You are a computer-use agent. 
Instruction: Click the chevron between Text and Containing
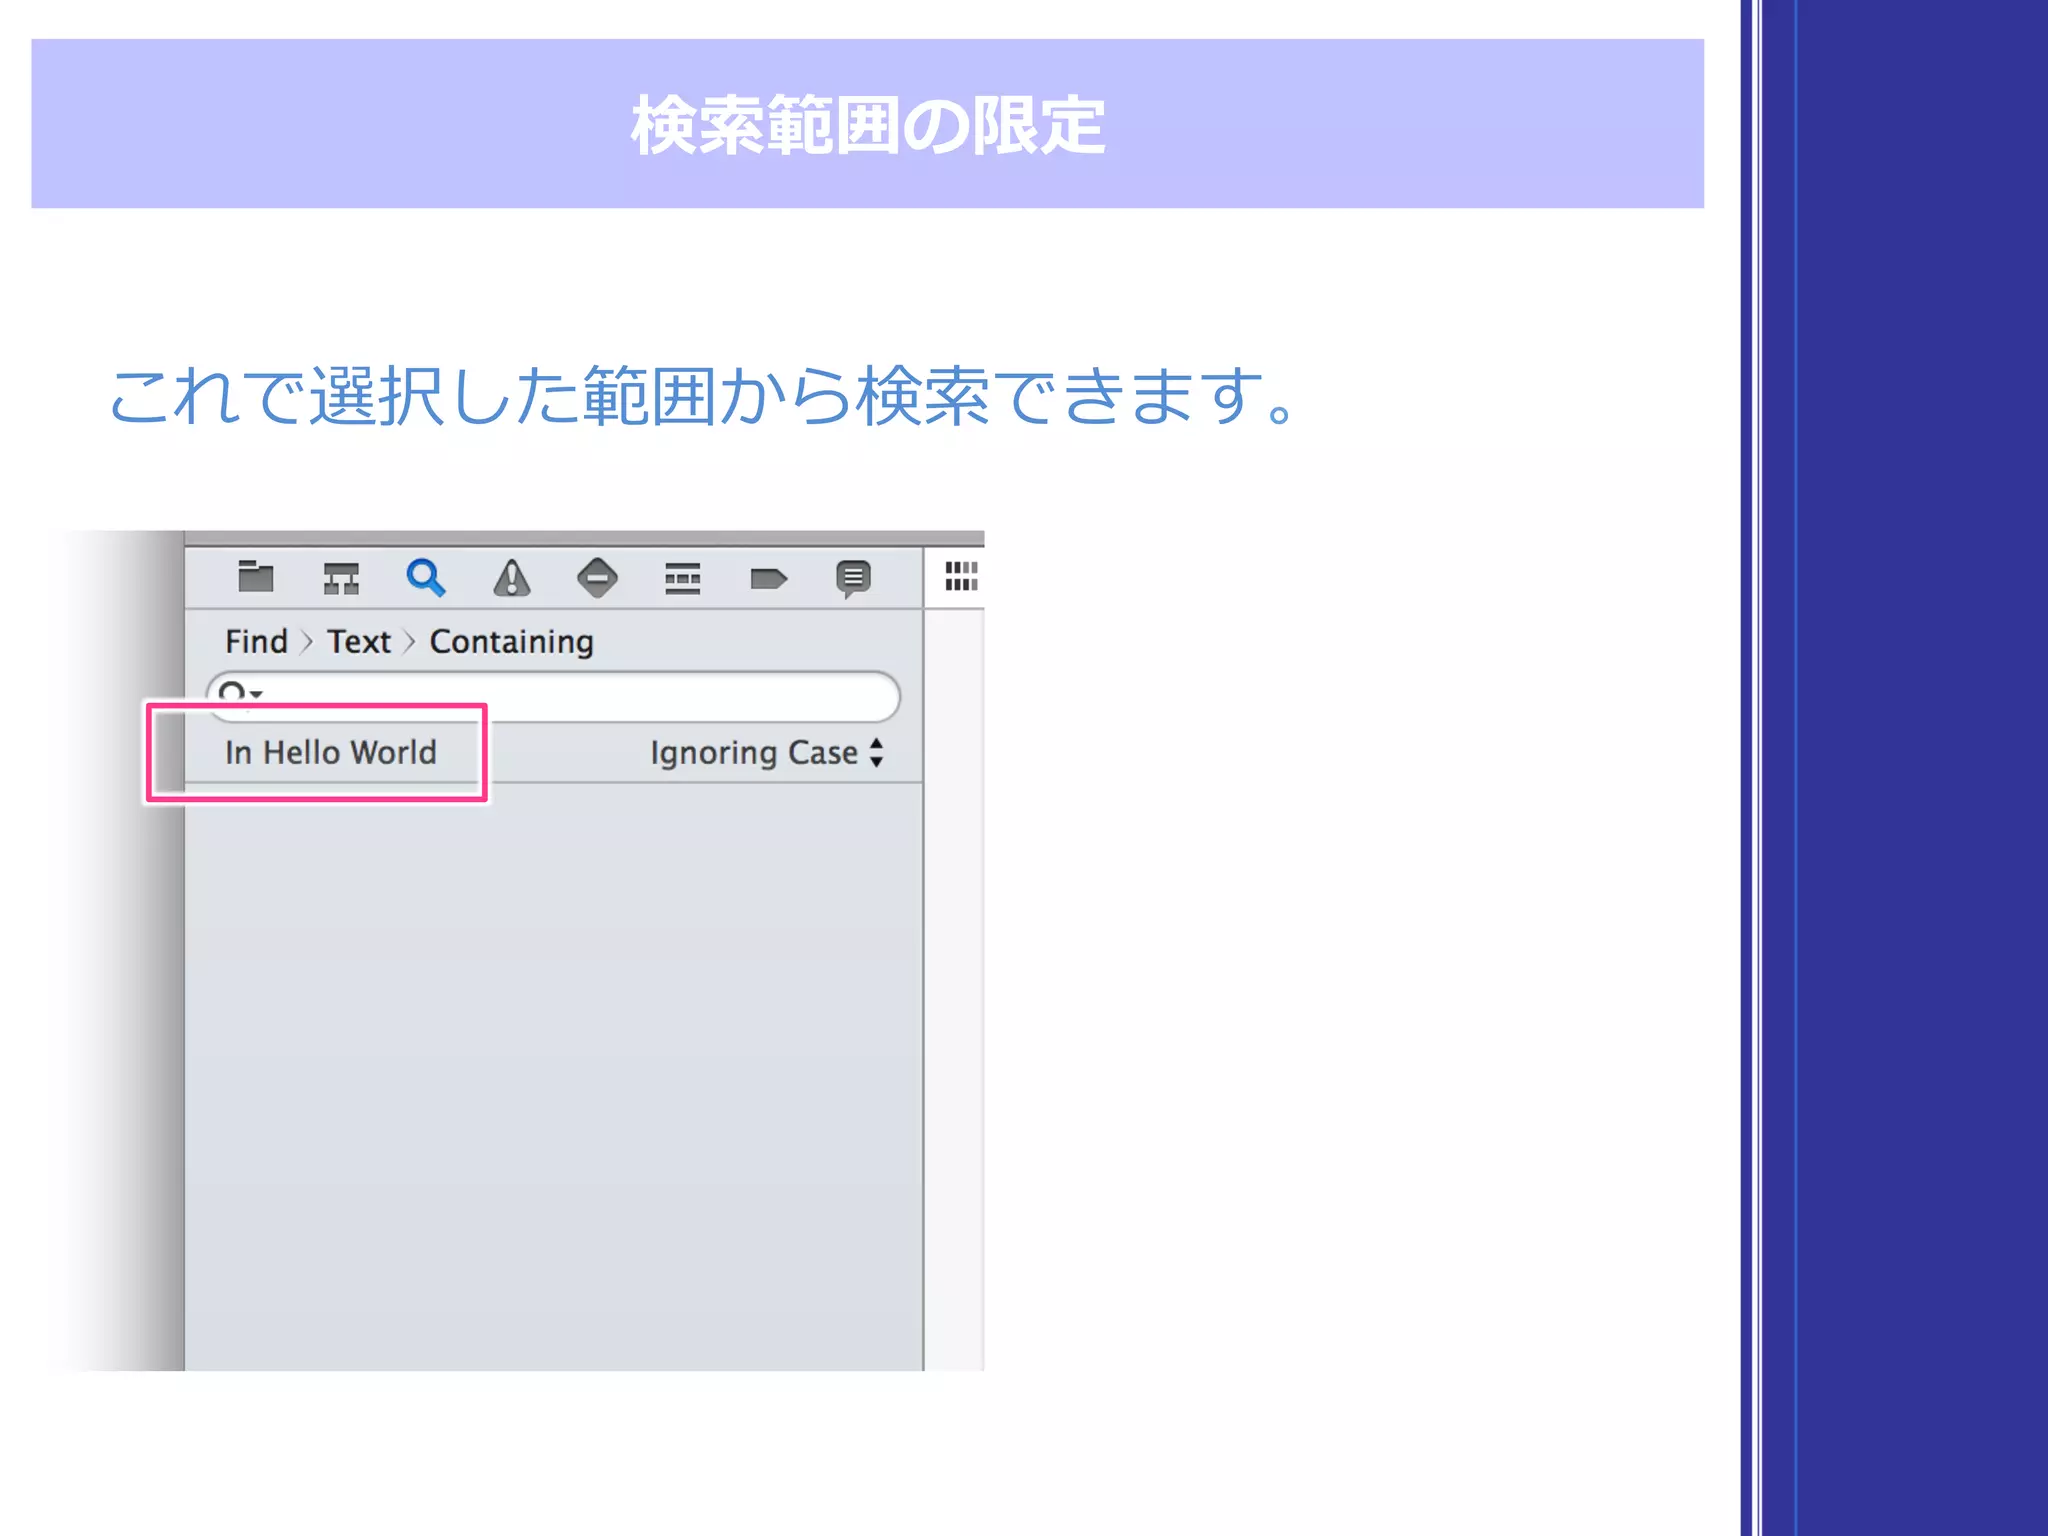click(409, 641)
